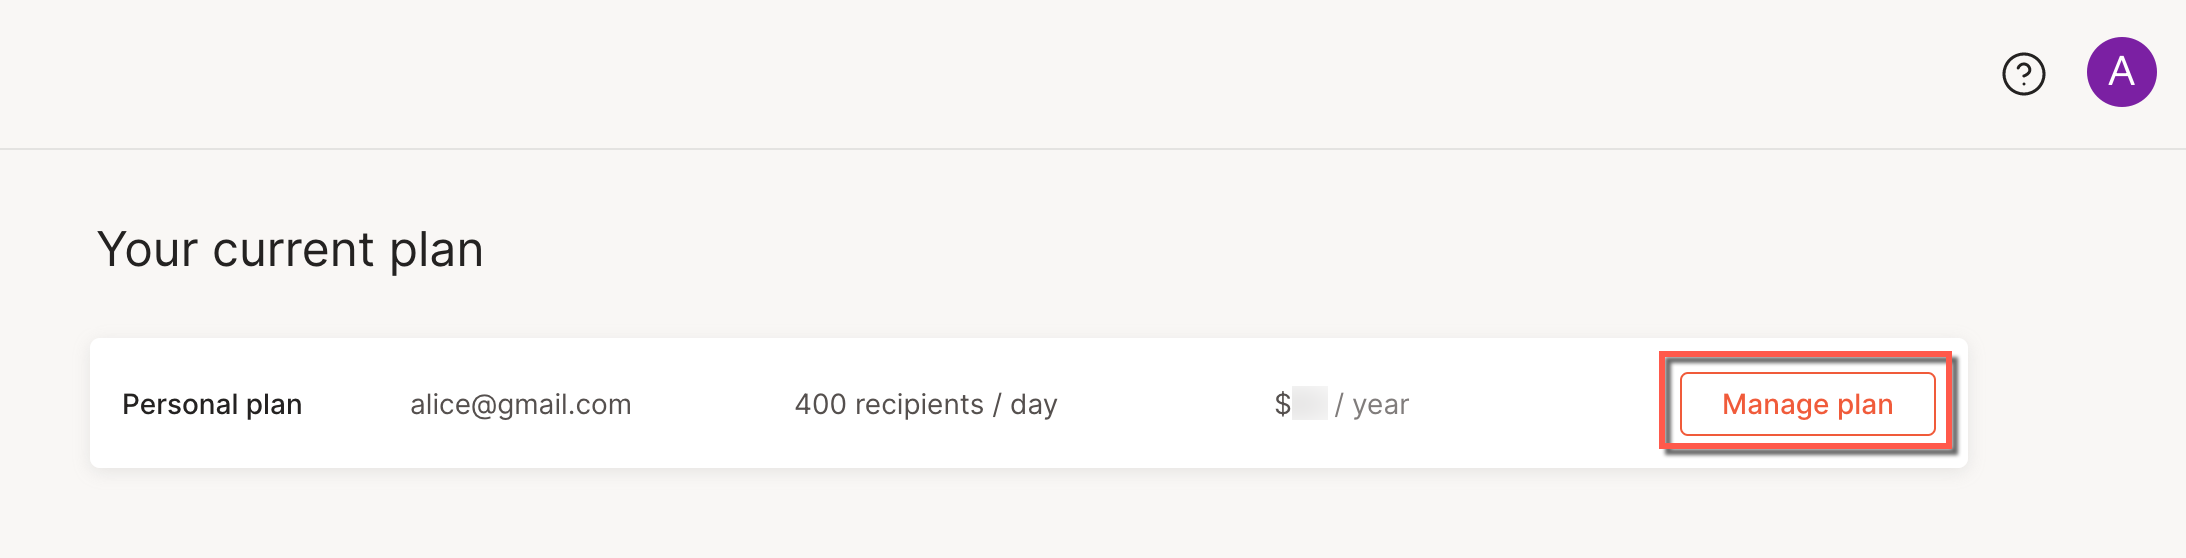
Task: Open the help question mark icon
Action: pyautogui.click(x=2023, y=74)
